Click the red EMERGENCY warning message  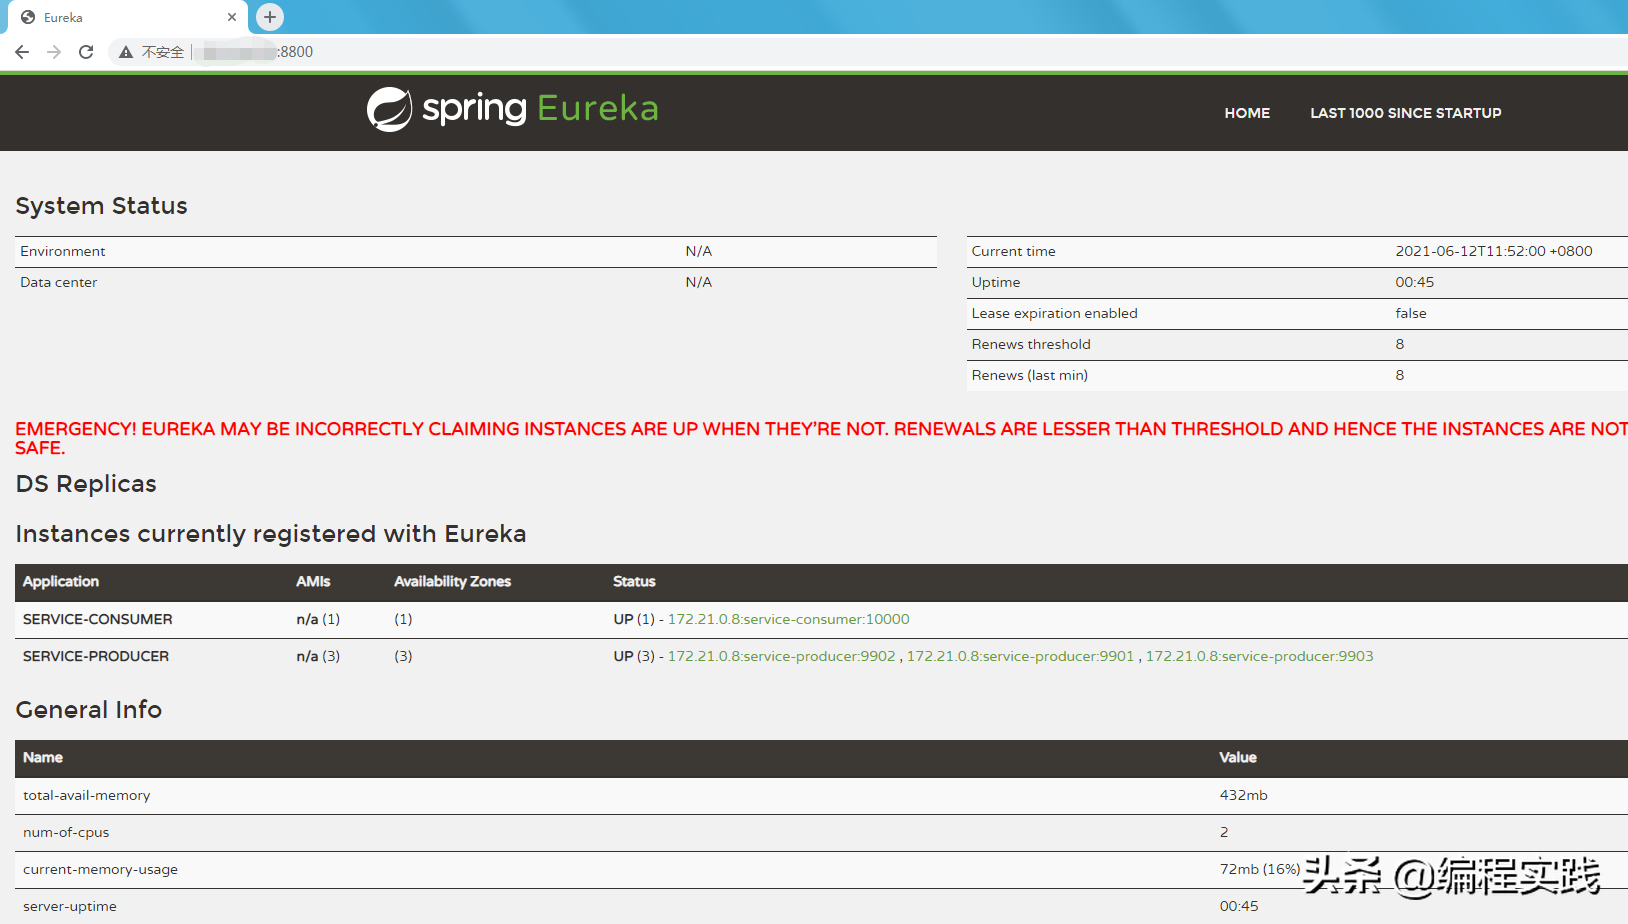click(x=821, y=438)
